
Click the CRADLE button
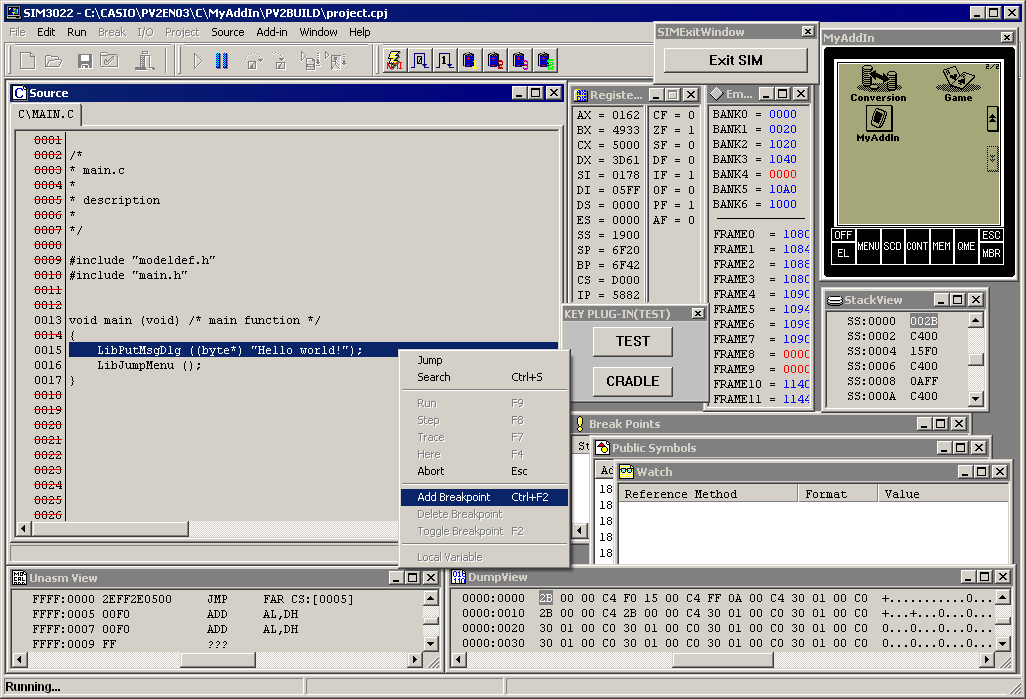pos(632,381)
